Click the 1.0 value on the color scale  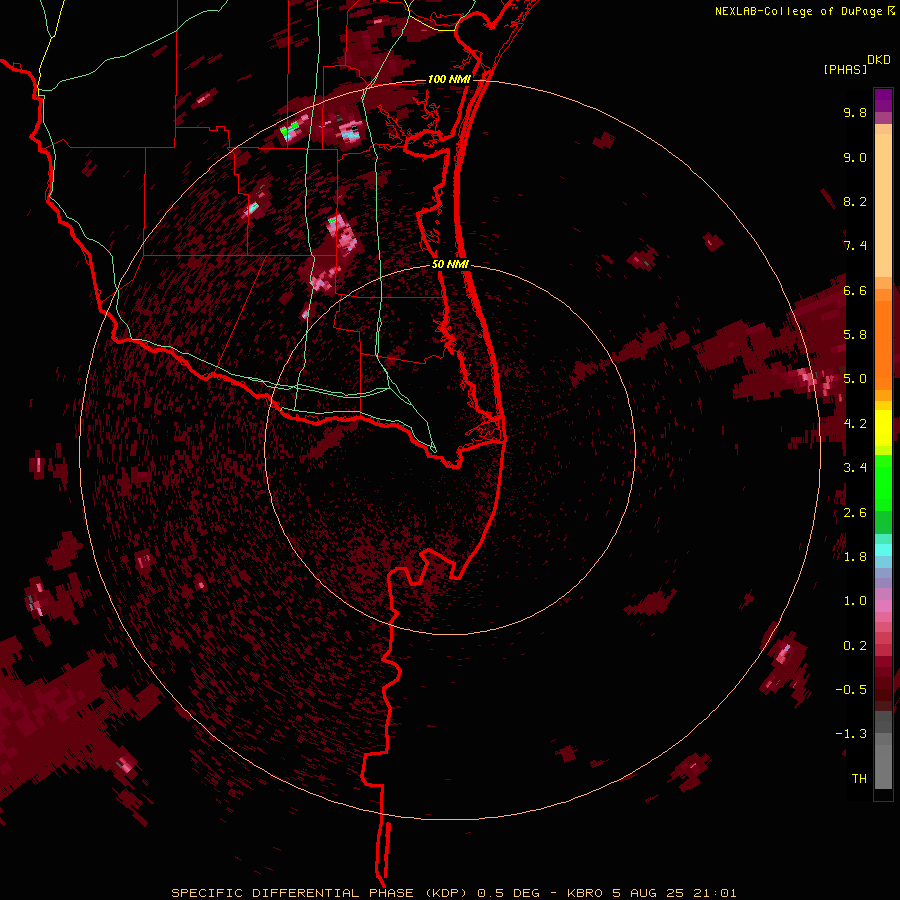(x=855, y=601)
